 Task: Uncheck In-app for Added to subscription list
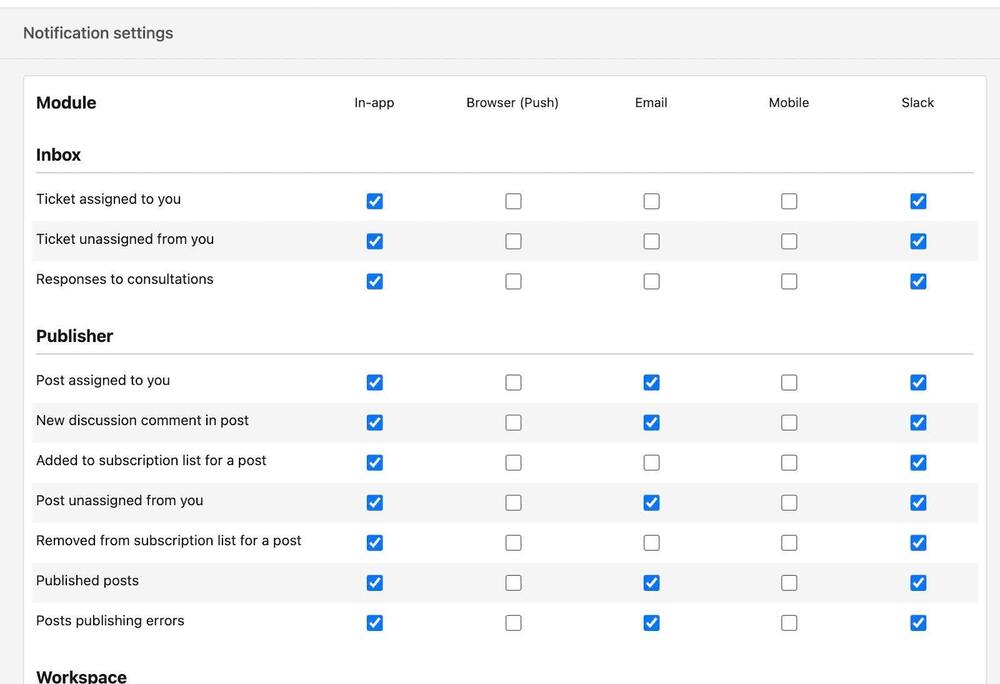(x=375, y=463)
